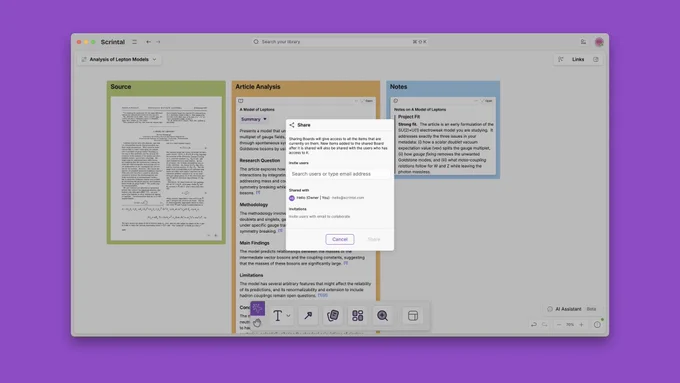This screenshot has height=383, width=680.
Task: Select the Text tool
Action: pyautogui.click(x=278, y=315)
